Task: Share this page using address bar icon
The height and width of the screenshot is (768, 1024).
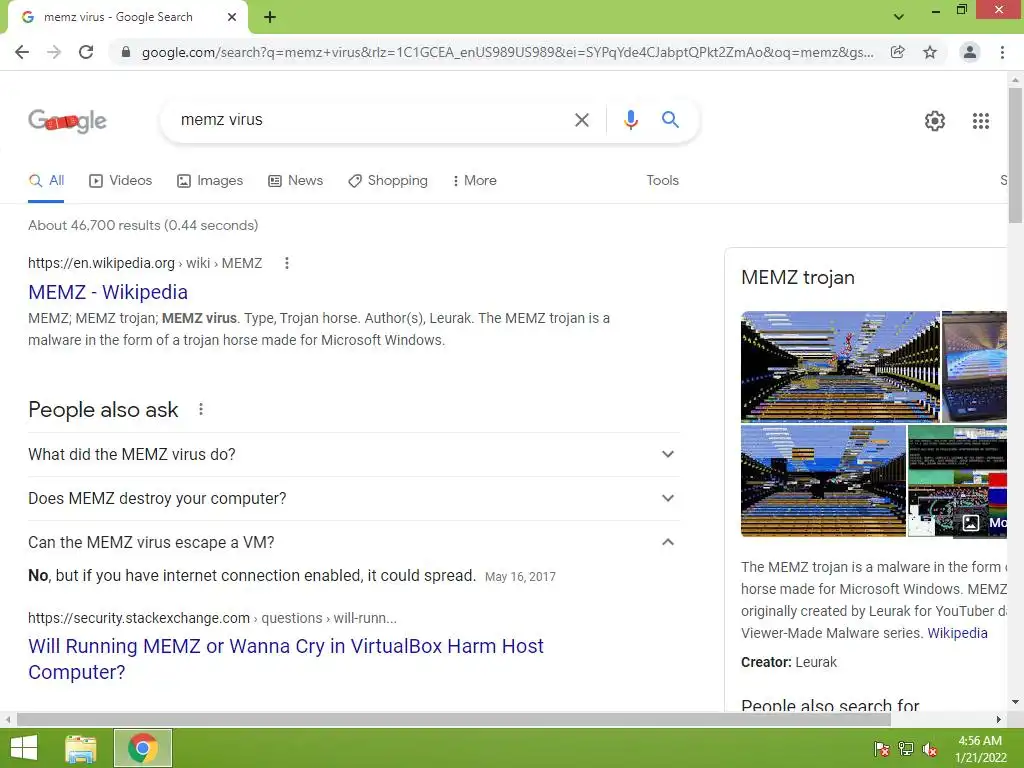Action: pos(898,52)
